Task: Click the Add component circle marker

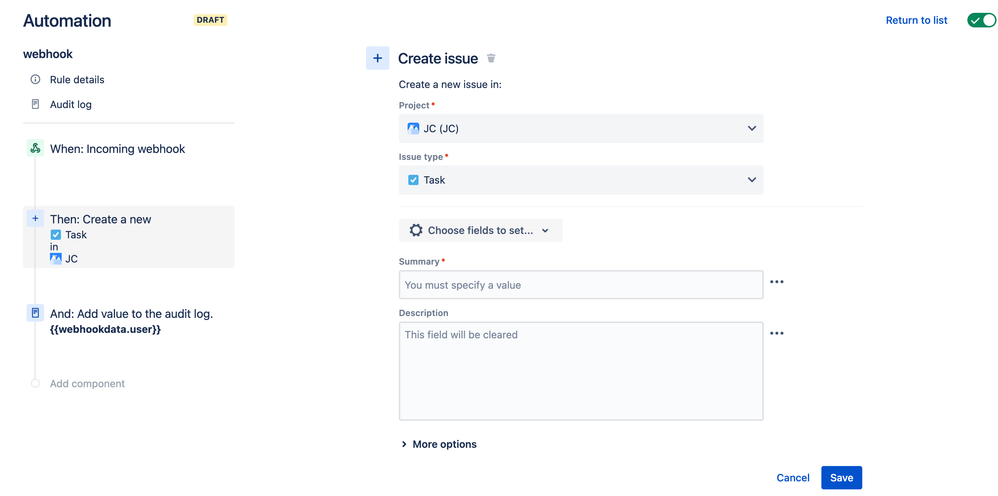Action: tap(35, 383)
